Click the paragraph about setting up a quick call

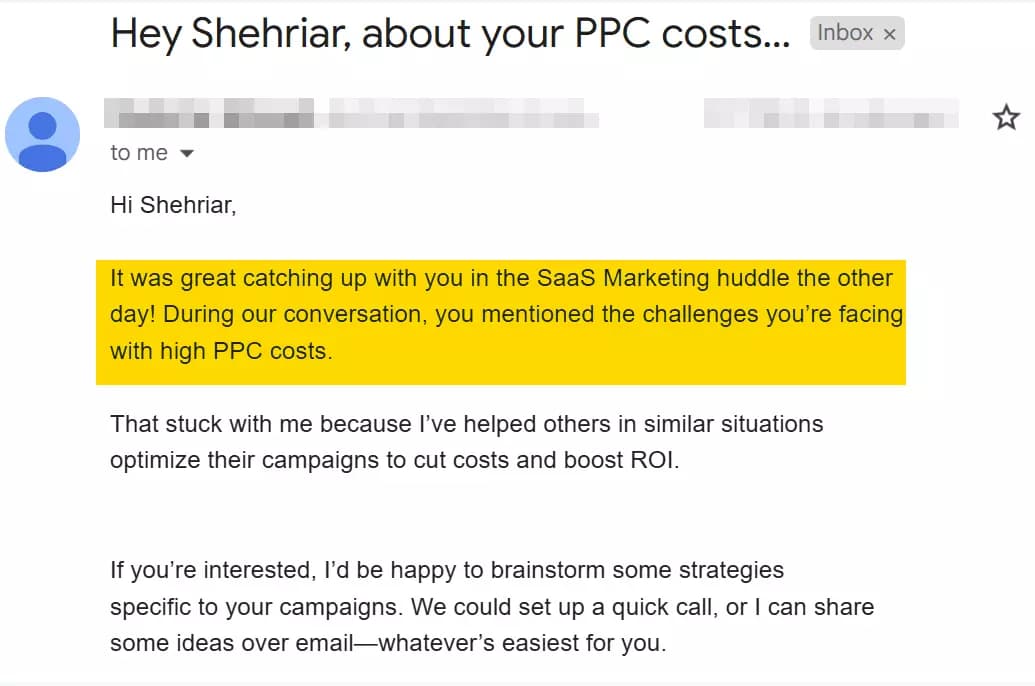(x=490, y=606)
